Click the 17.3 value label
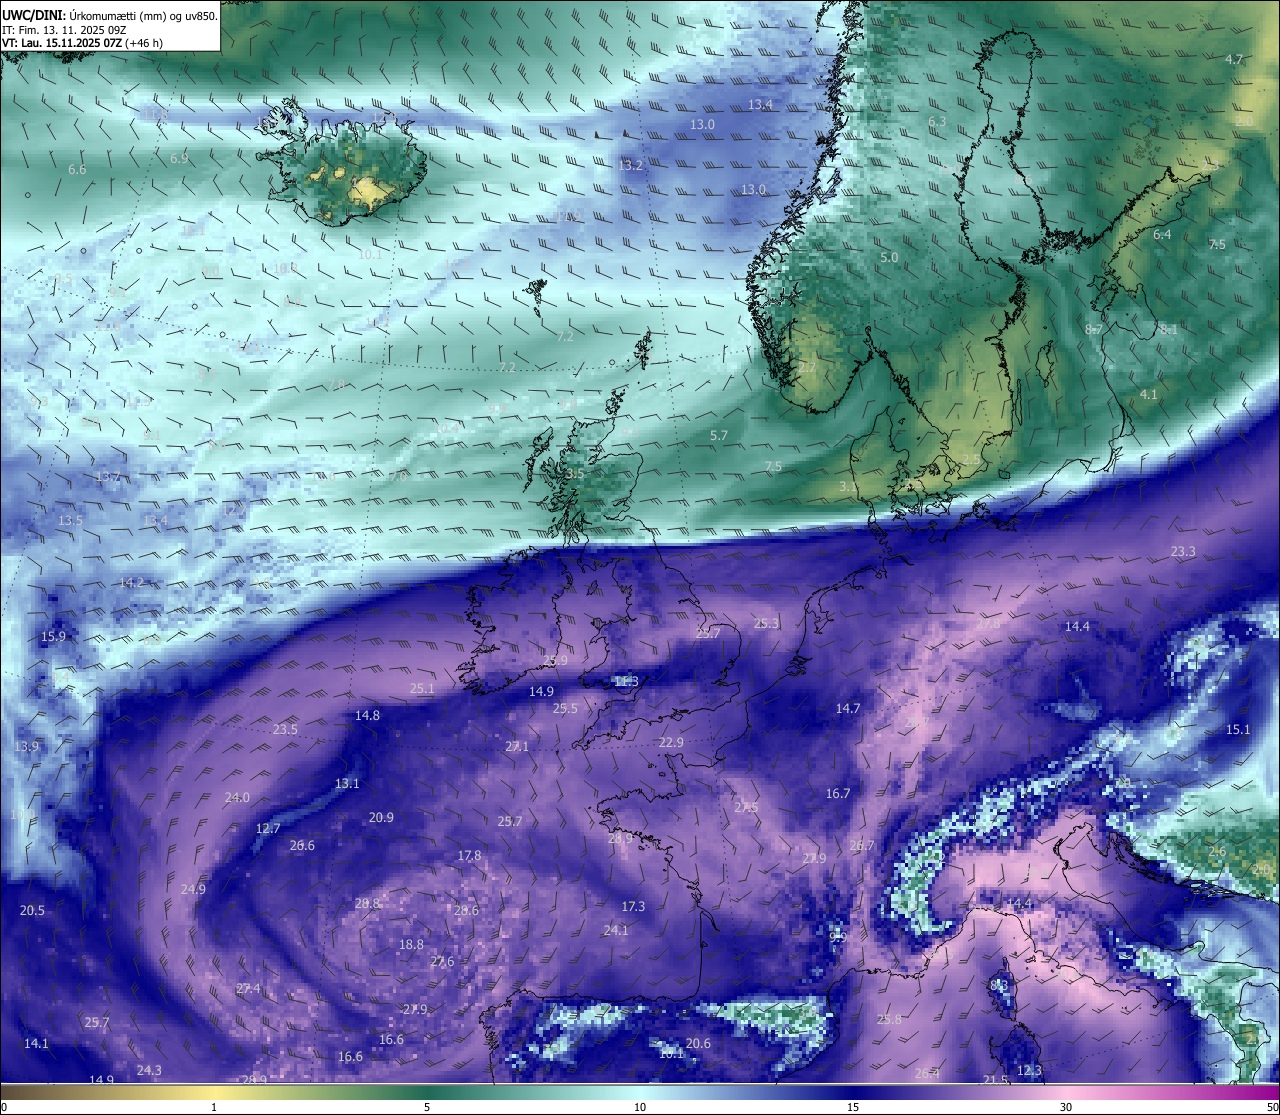The width and height of the screenshot is (1280, 1115). tap(633, 907)
